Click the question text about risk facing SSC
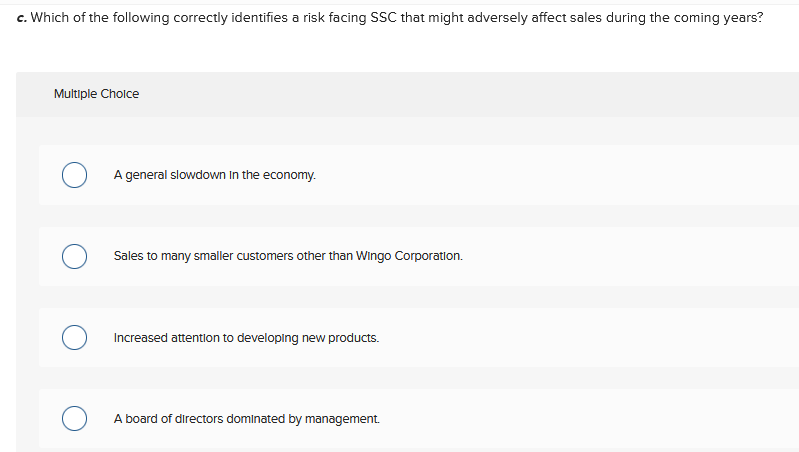This screenshot has height=452, width=799. 400,19
